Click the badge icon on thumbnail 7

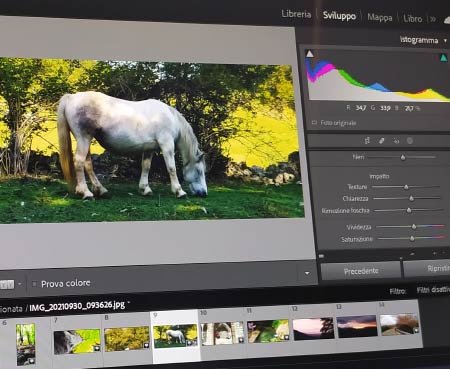coord(97,348)
